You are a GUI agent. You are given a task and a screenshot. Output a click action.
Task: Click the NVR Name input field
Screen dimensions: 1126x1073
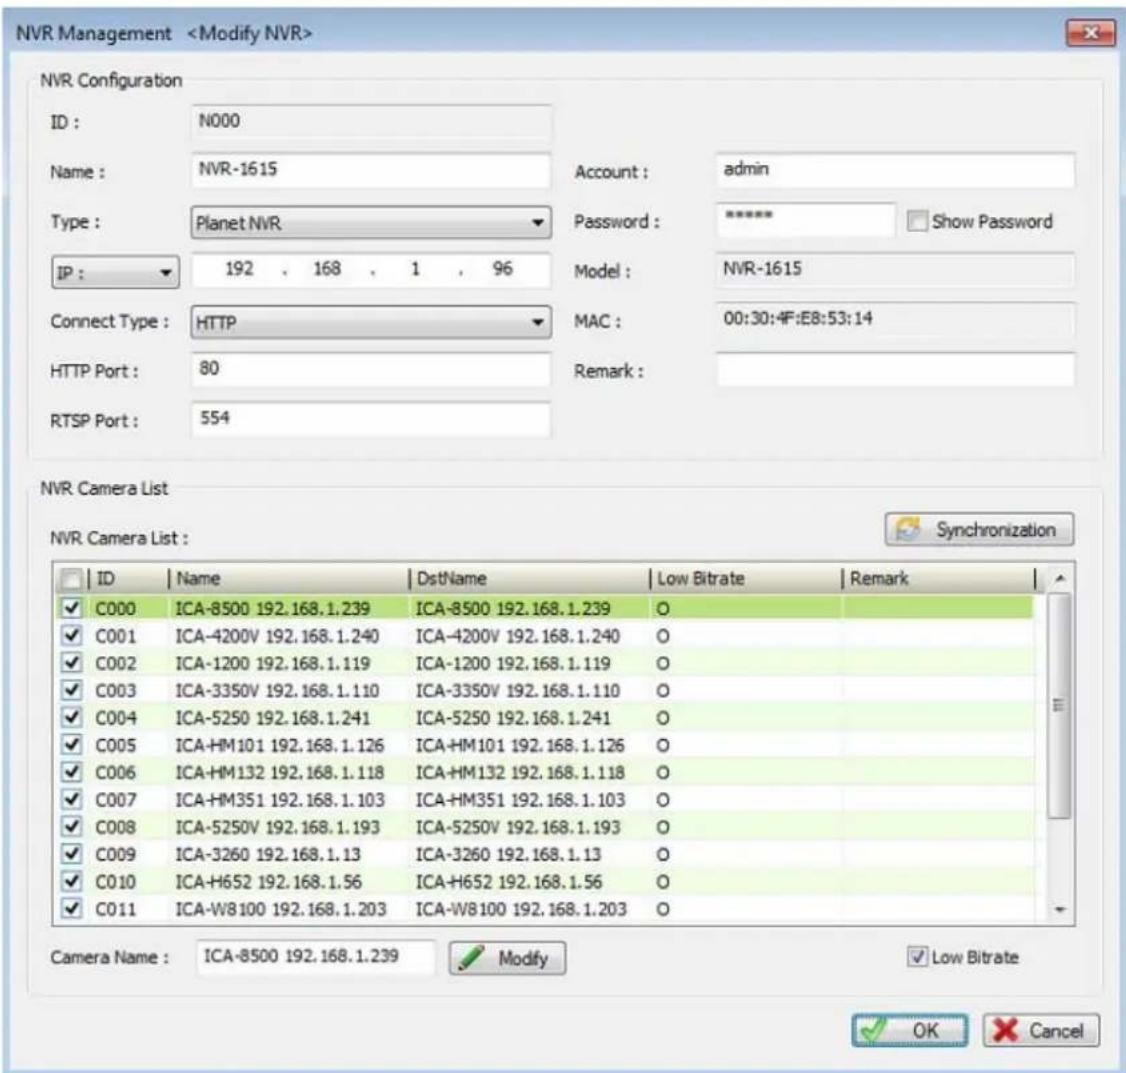pos(371,170)
